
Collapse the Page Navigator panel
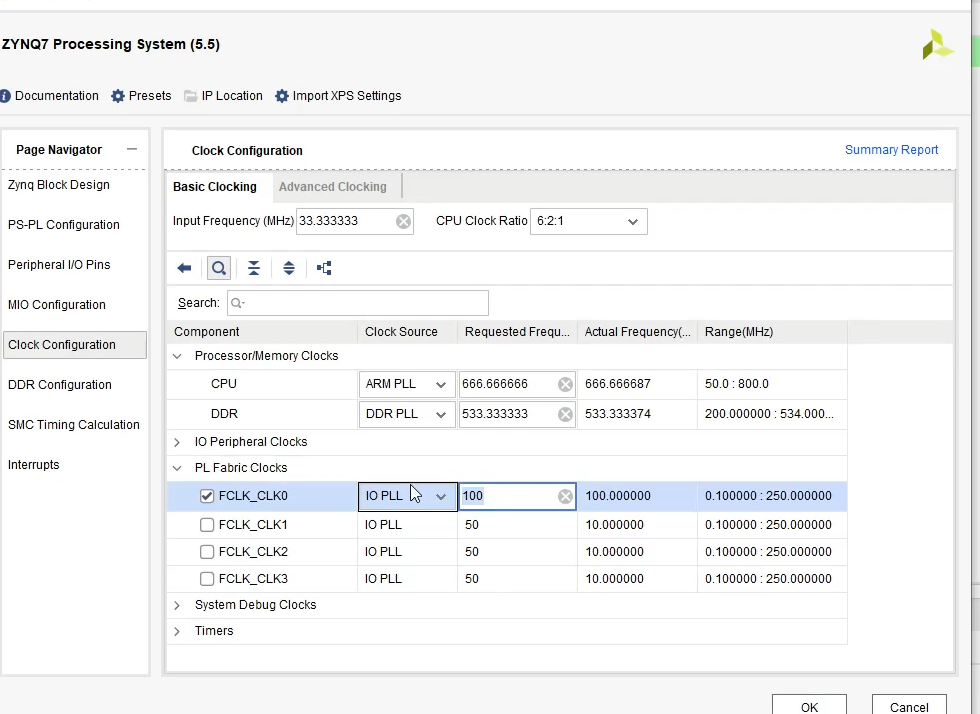click(x=131, y=149)
